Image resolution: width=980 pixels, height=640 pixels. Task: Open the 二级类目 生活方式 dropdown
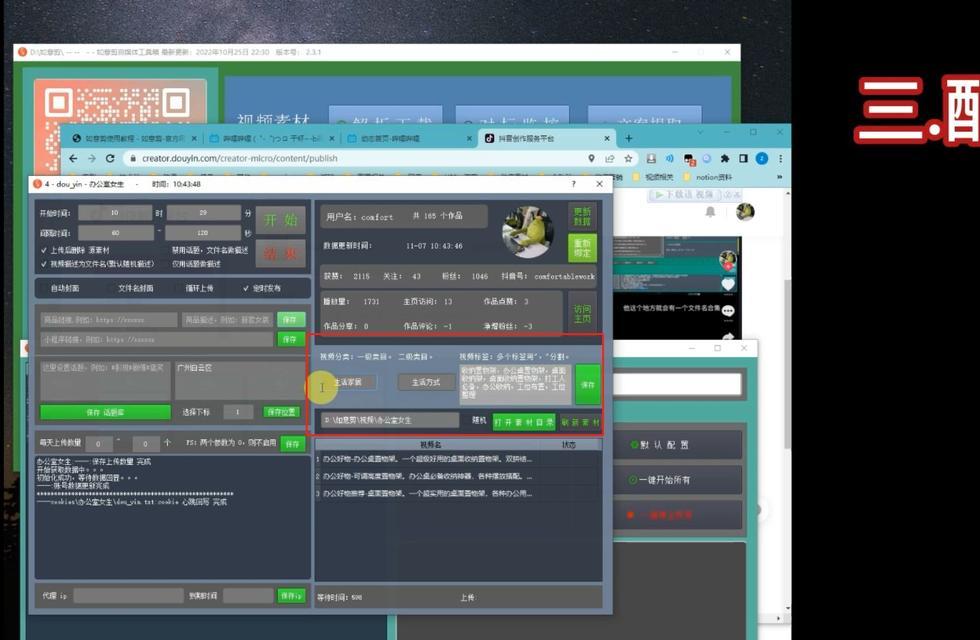pyautogui.click(x=426, y=382)
